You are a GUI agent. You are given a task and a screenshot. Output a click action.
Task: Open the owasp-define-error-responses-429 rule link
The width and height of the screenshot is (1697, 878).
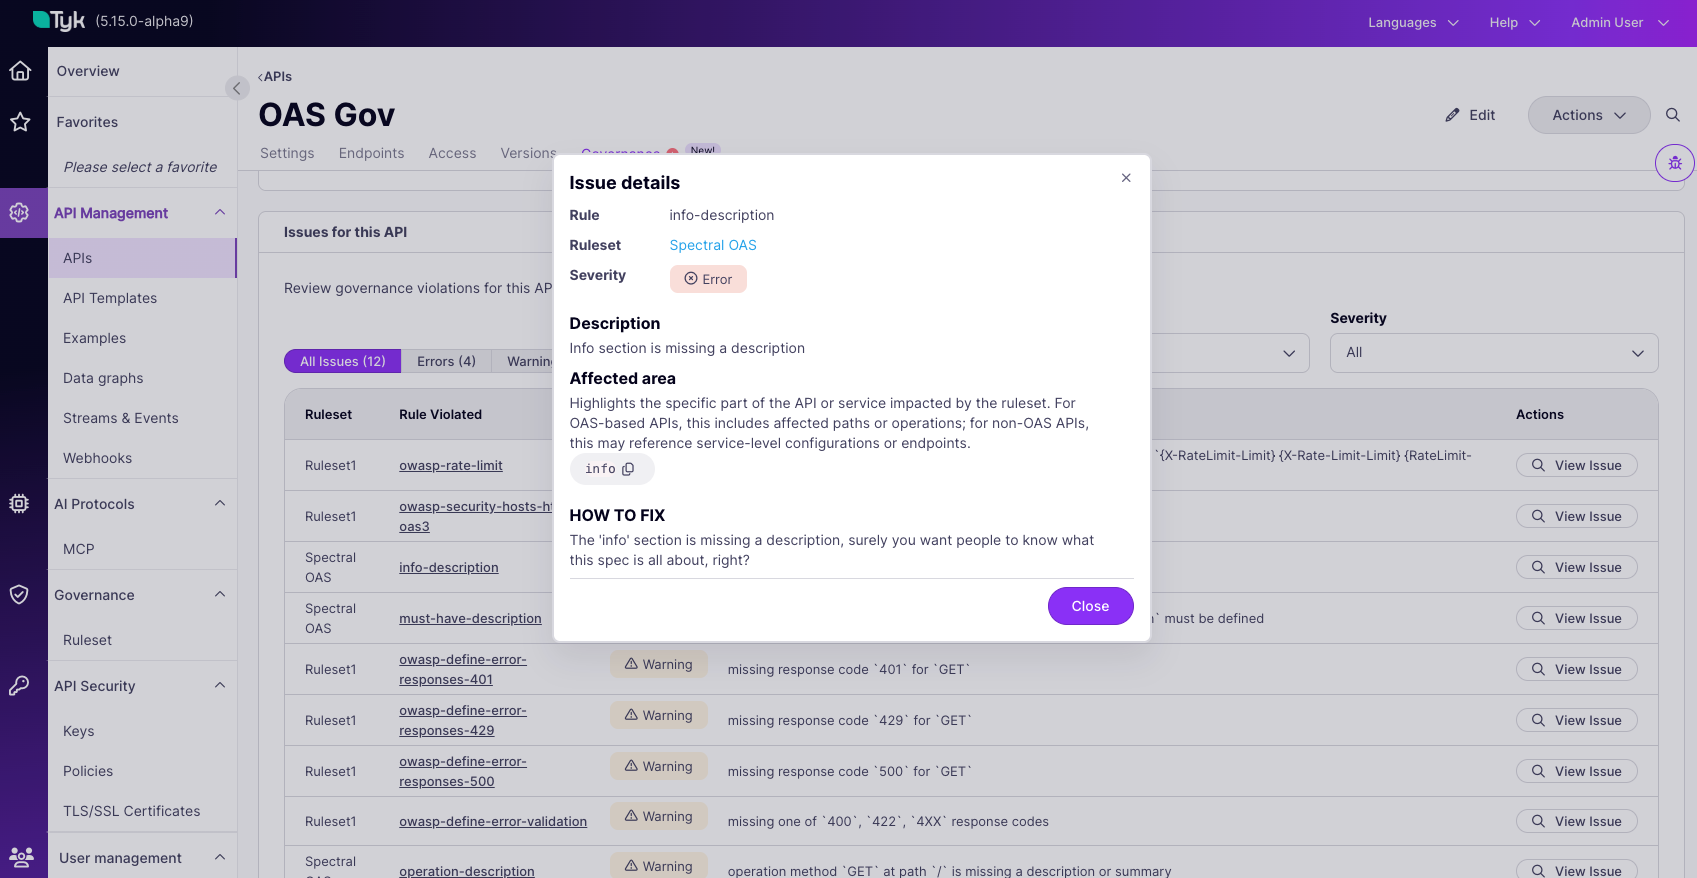[463, 720]
